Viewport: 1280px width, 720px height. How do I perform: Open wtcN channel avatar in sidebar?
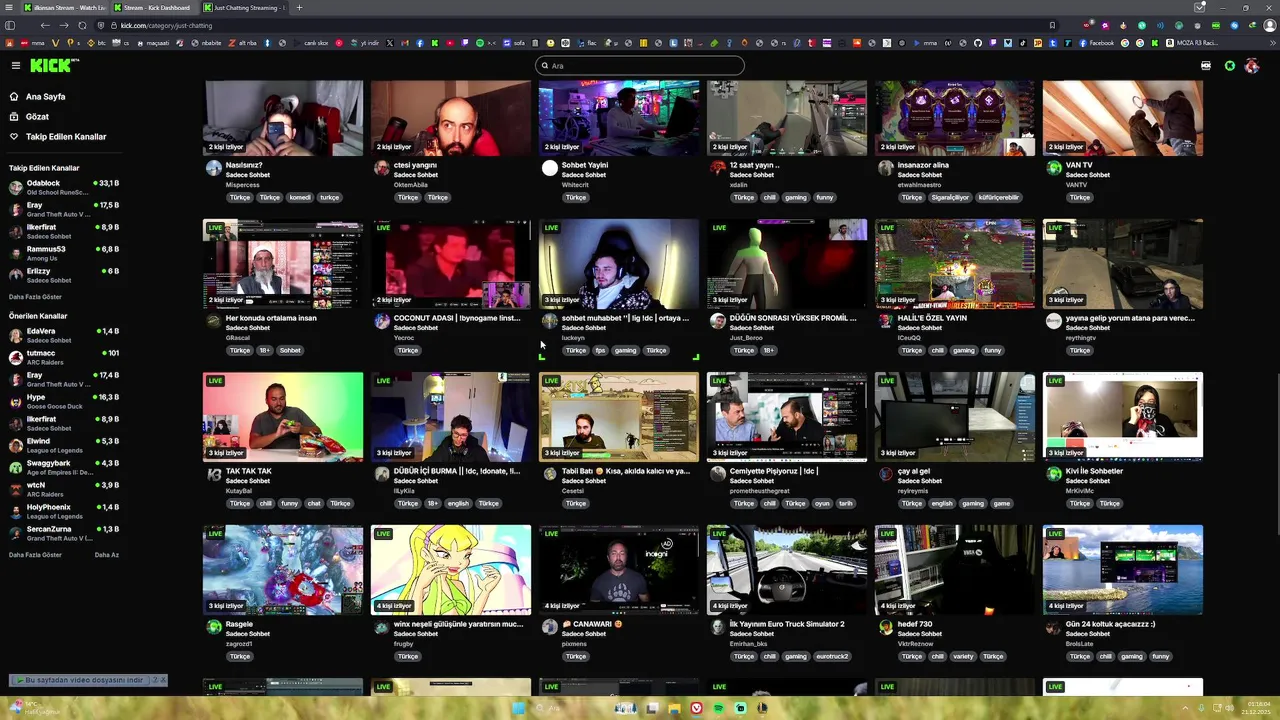point(16,489)
